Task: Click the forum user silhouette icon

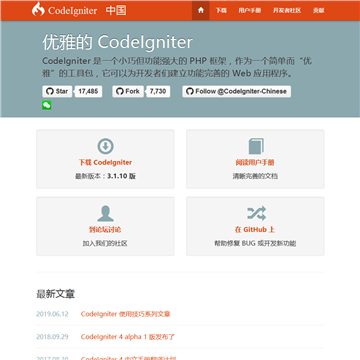Action: [x=105, y=214]
